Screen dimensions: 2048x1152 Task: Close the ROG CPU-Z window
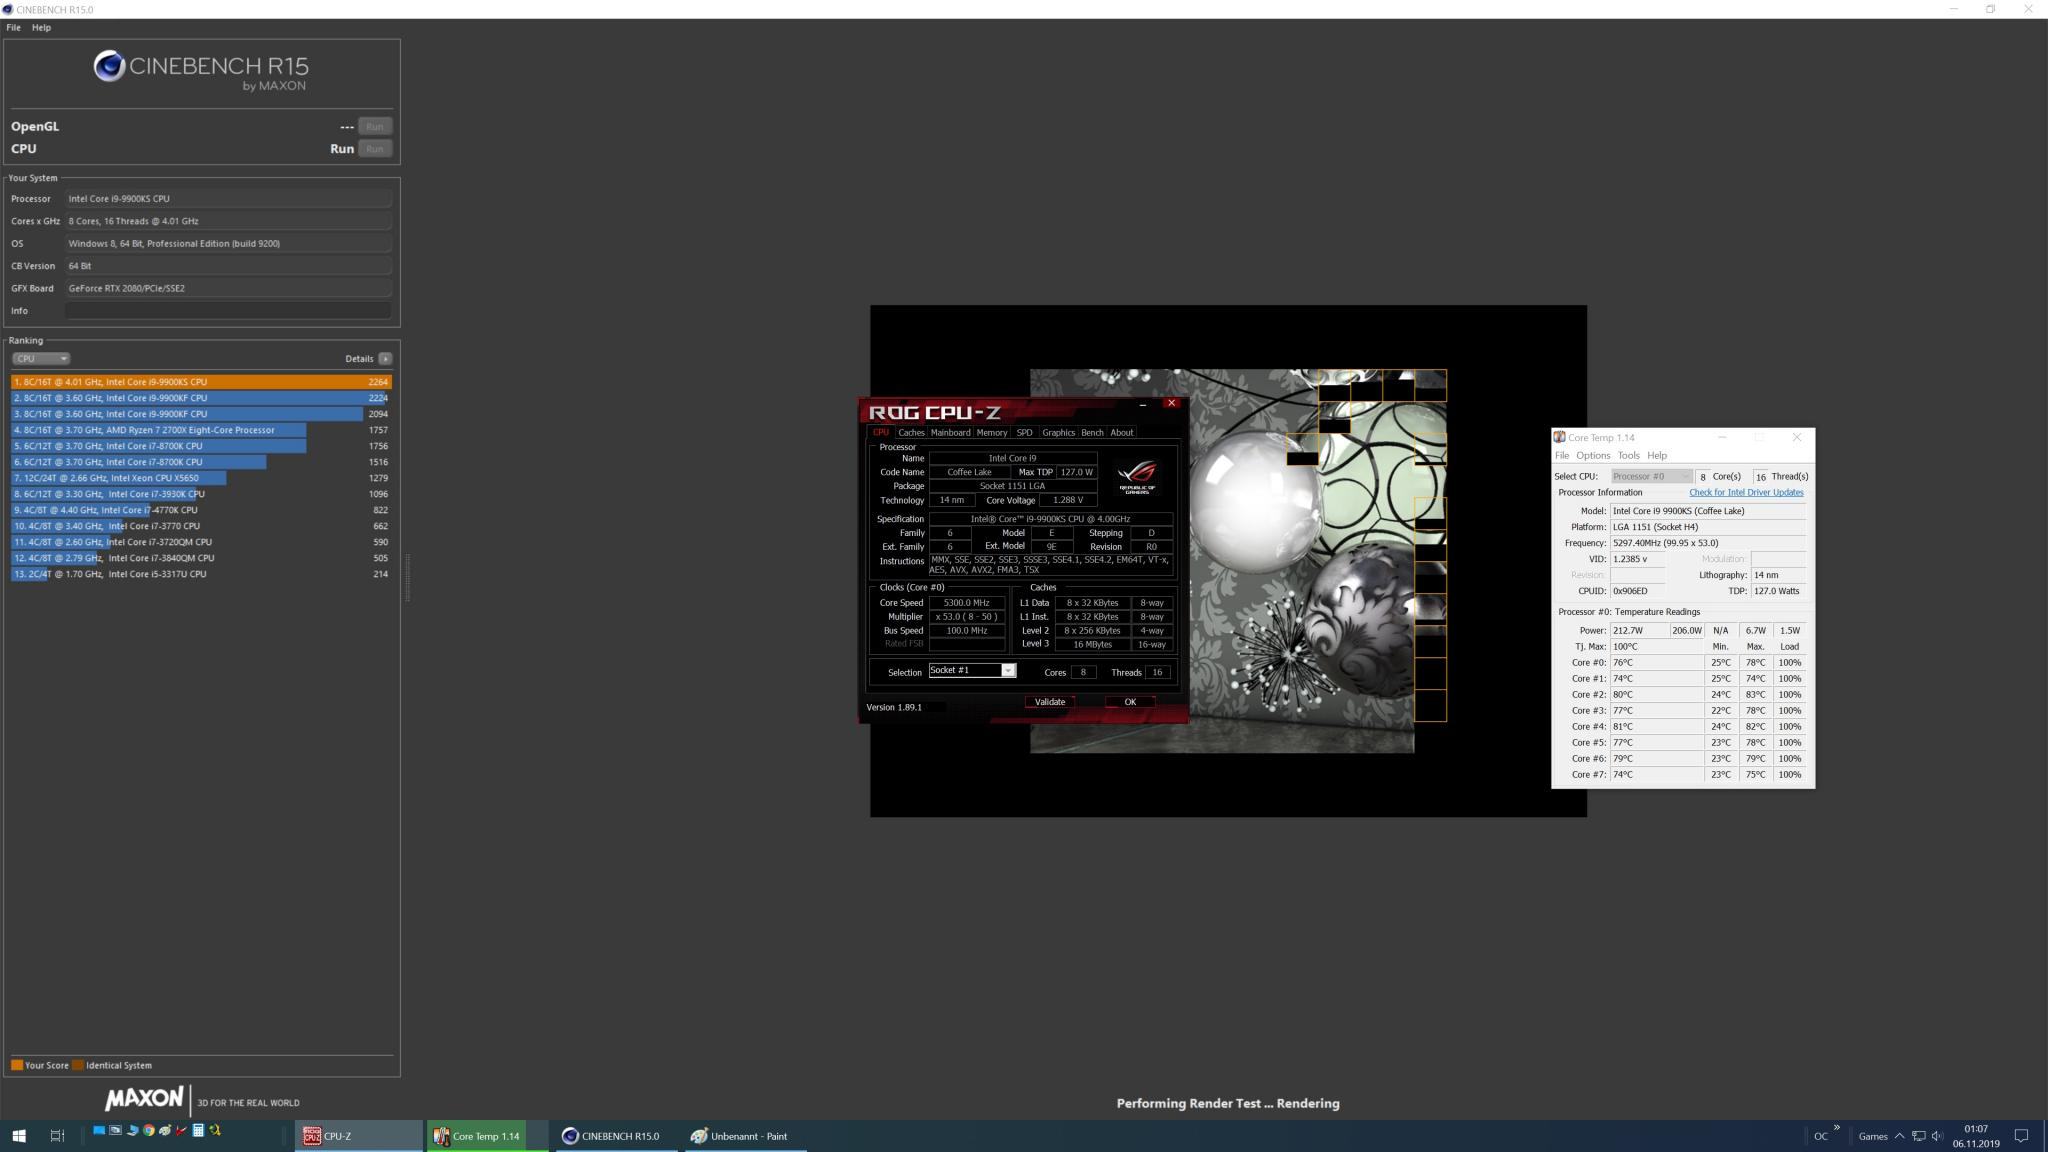pos(1171,403)
